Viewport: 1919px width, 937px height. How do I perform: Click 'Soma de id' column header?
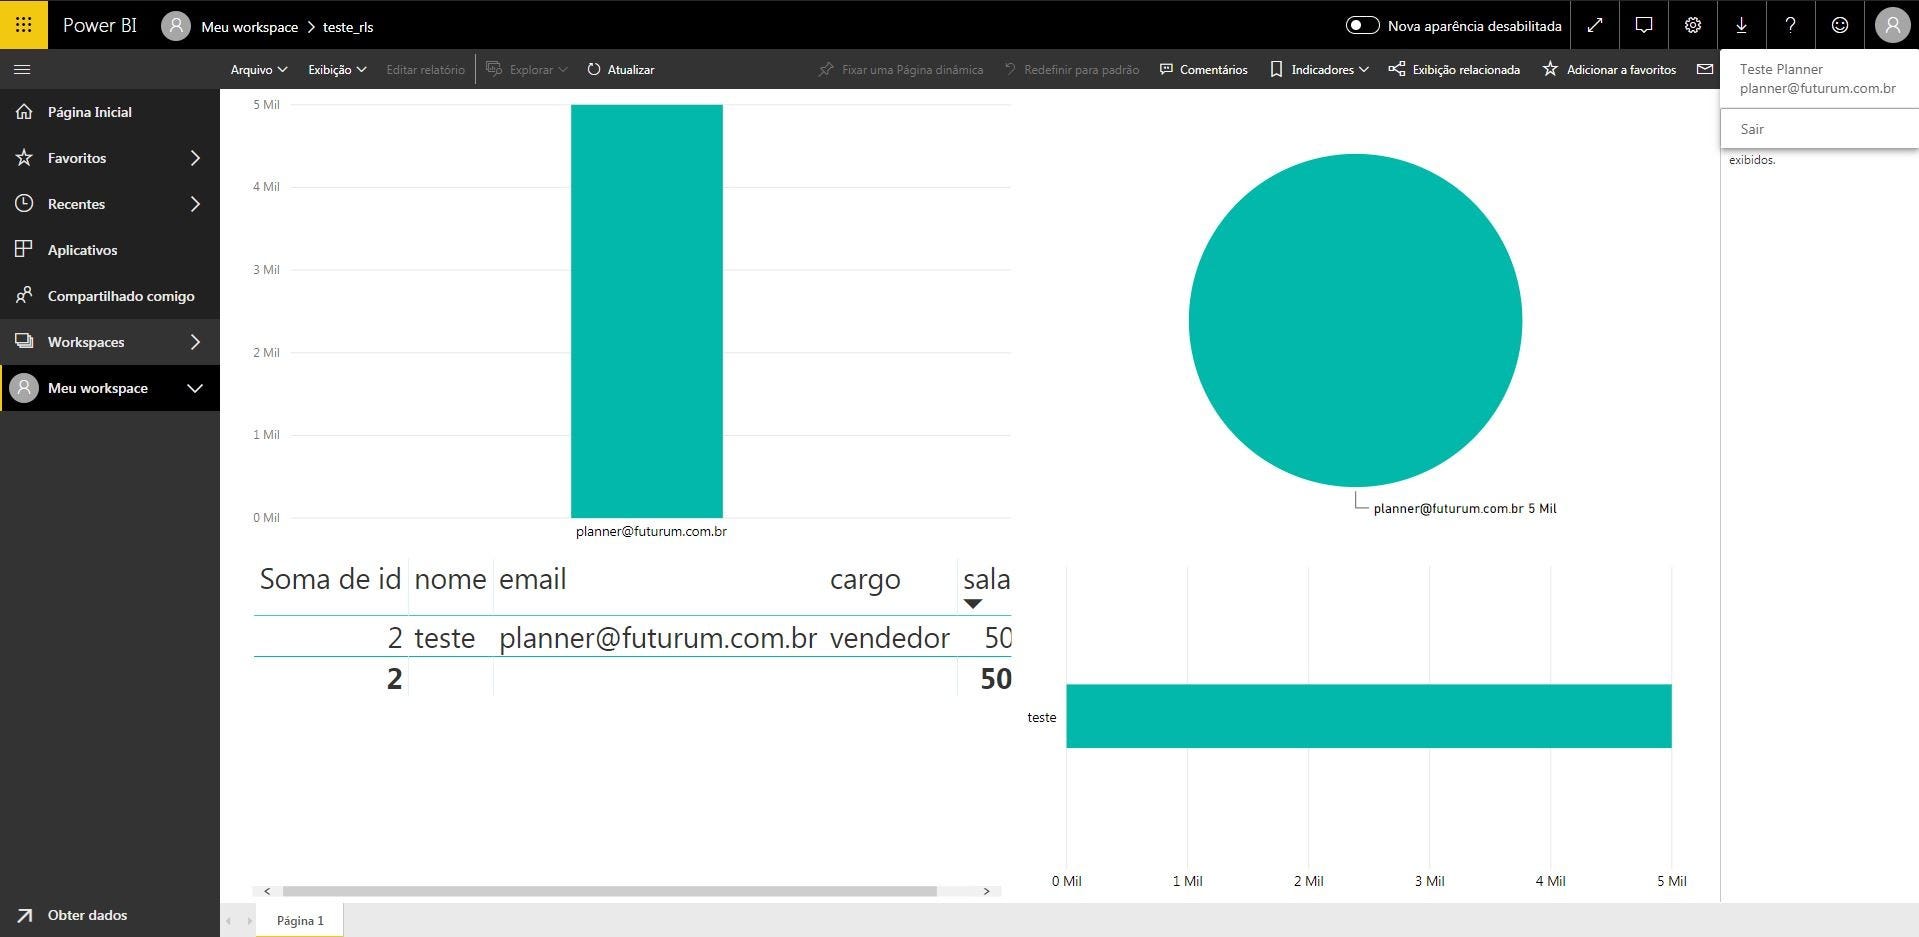[330, 579]
